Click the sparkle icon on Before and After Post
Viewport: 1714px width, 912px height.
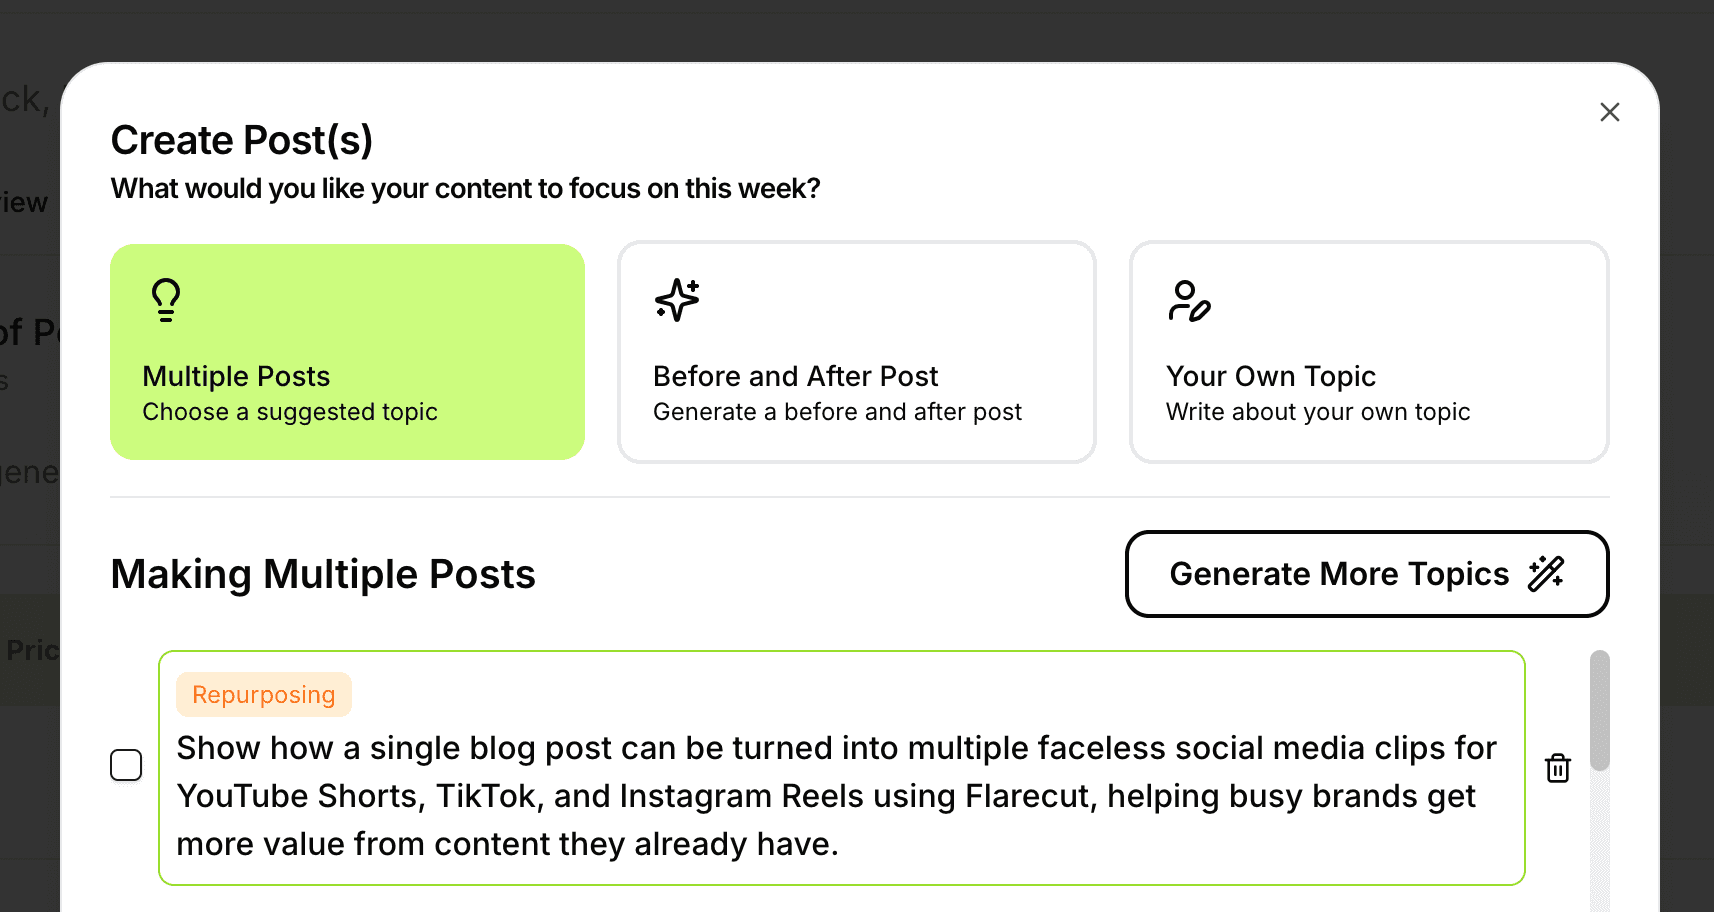[x=677, y=300]
